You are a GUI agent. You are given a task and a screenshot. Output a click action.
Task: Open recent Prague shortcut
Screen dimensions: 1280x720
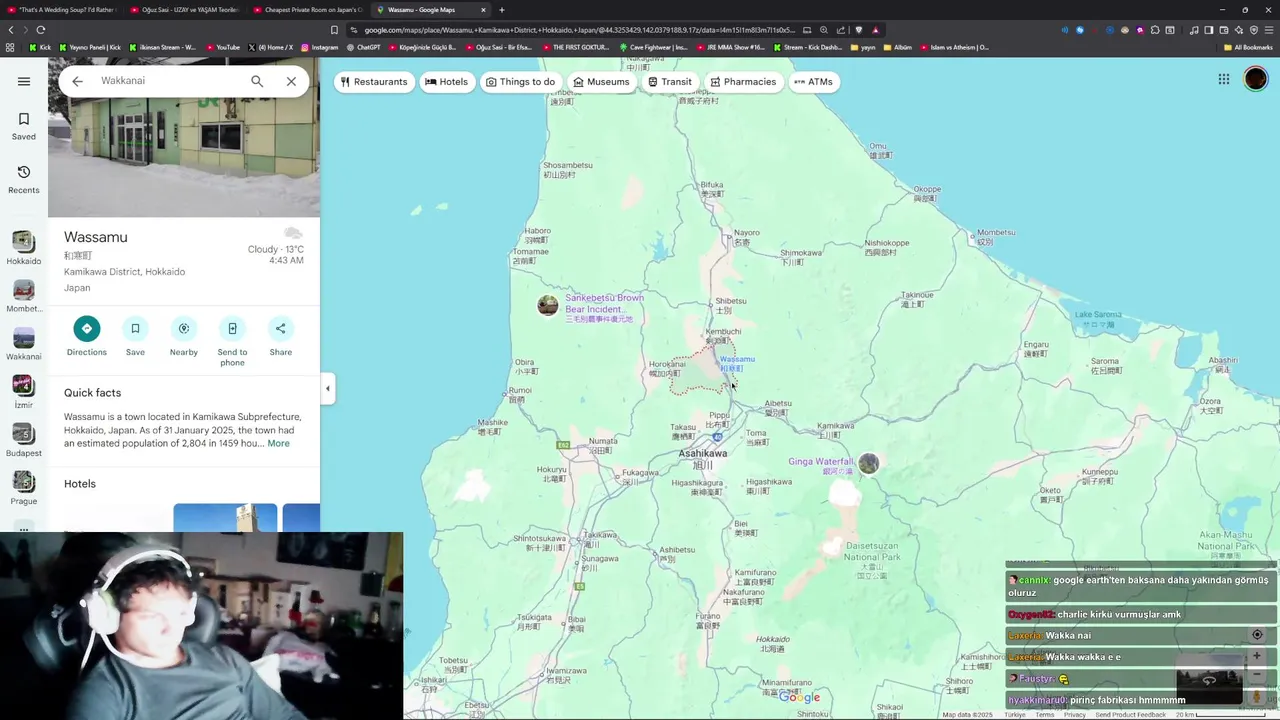[x=24, y=488]
